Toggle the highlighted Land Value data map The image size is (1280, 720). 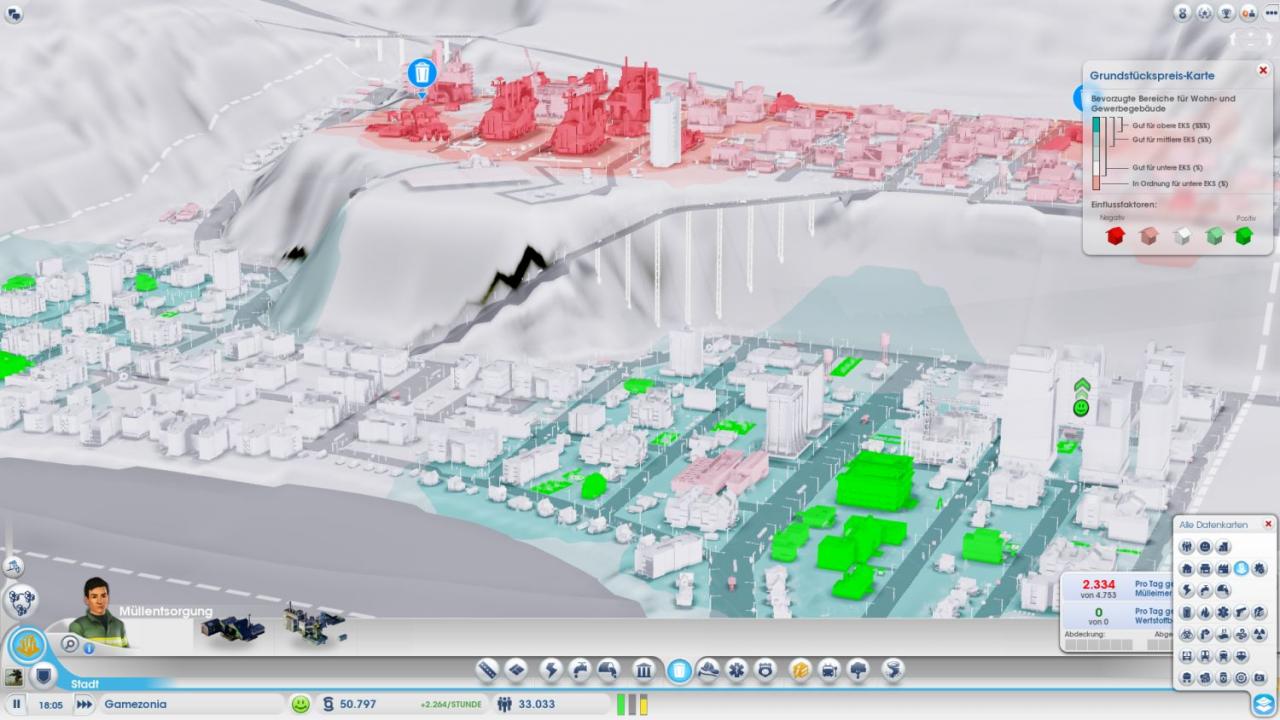coord(1242,568)
